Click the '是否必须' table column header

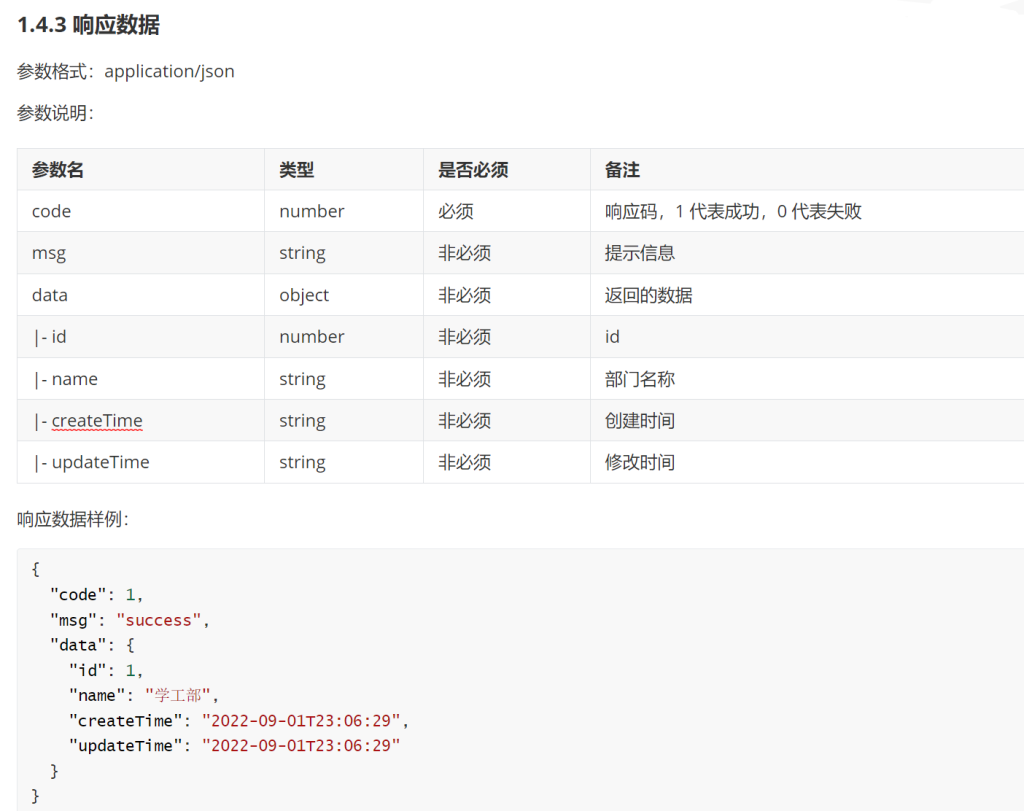click(x=473, y=170)
